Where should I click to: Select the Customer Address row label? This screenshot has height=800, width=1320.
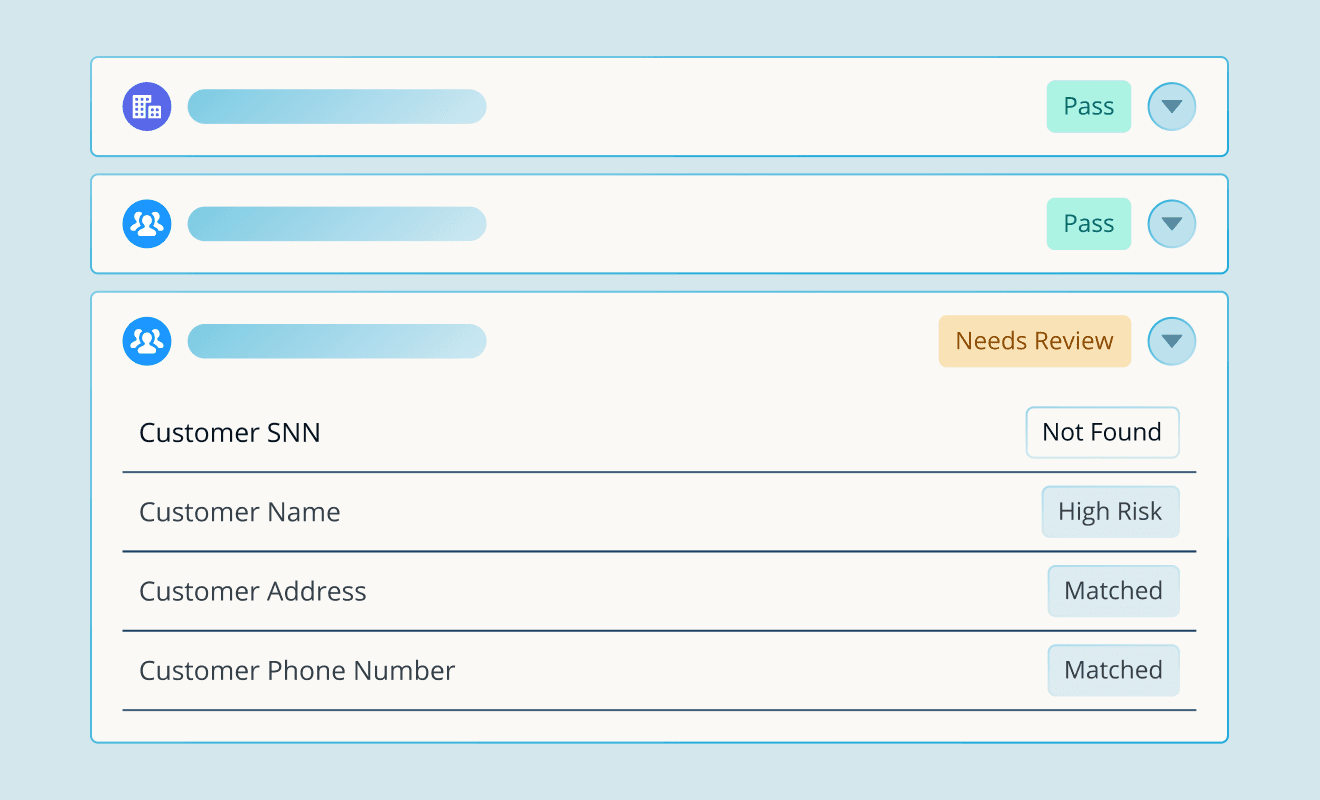click(253, 591)
